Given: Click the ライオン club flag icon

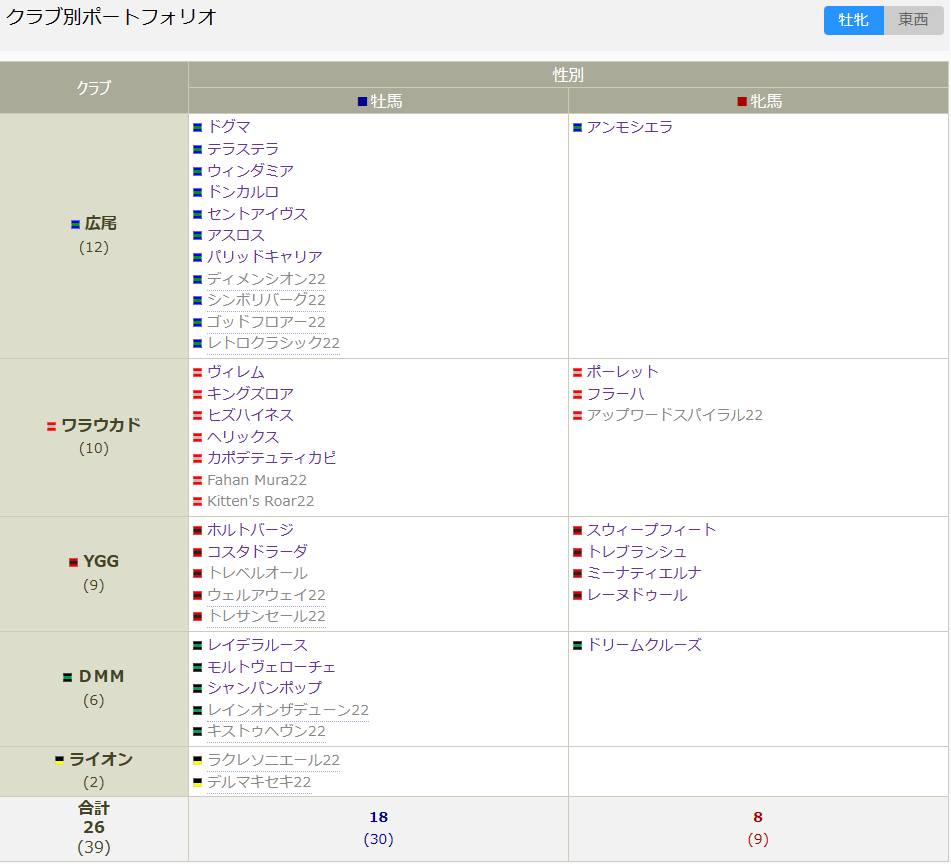Looking at the screenshot, I should click(59, 761).
